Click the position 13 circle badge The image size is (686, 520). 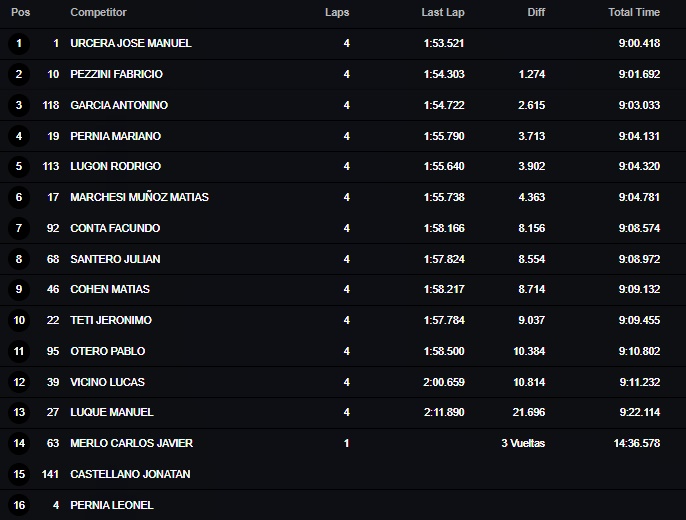[x=19, y=412]
